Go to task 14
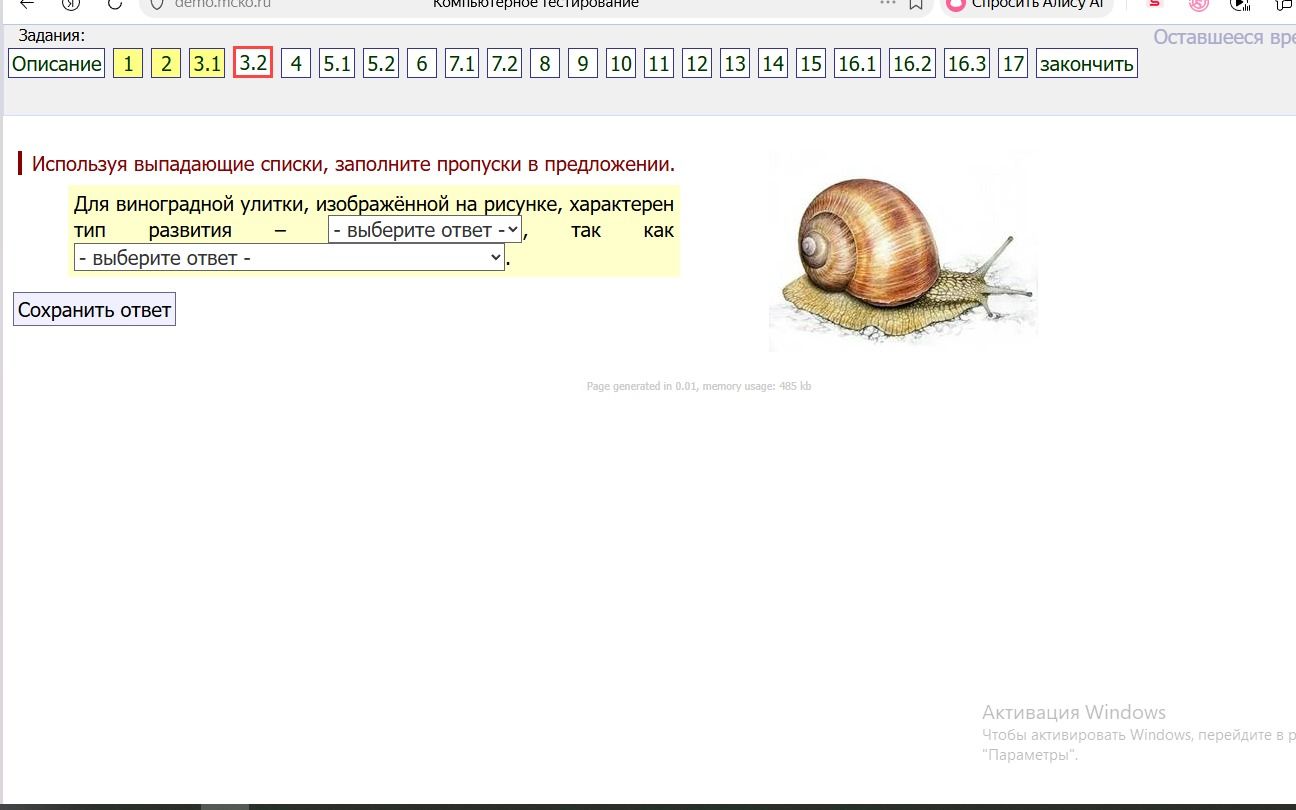The width and height of the screenshot is (1296, 810). point(773,64)
